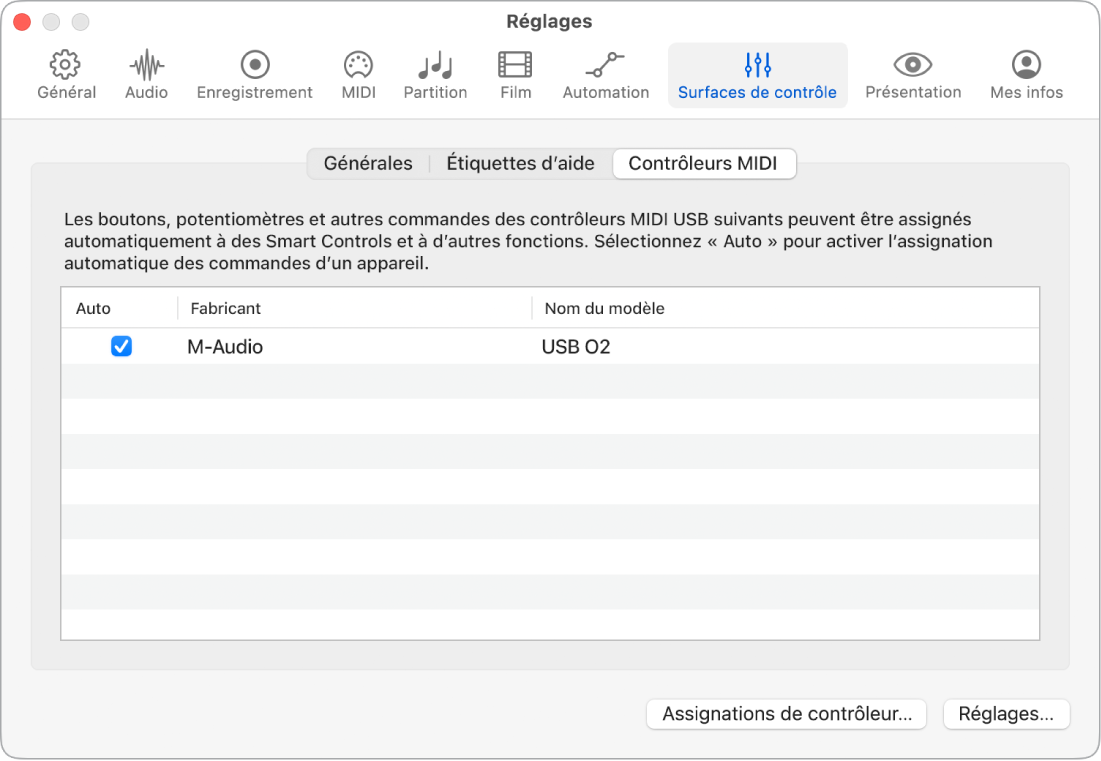The image size is (1101, 761).
Task: Open the Partition music notes pane
Action: [435, 76]
